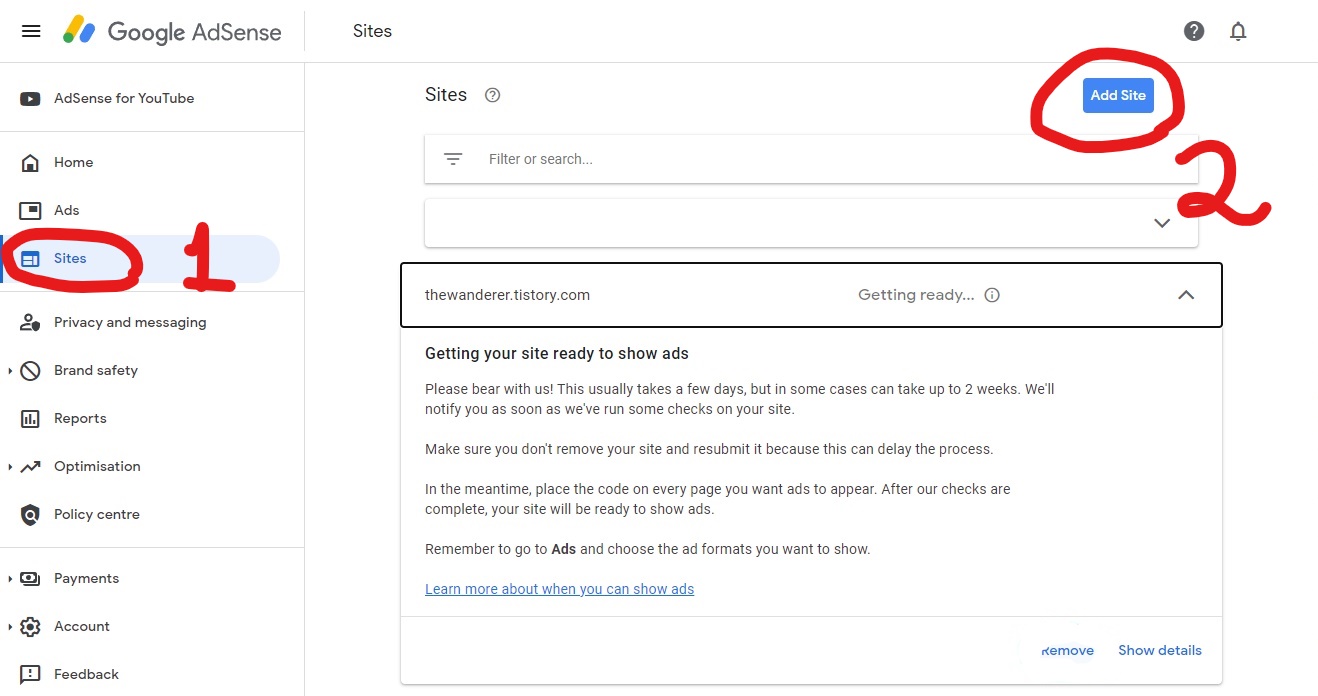Click the Optimisation trend arrow icon
1318x696 pixels.
coord(31,467)
